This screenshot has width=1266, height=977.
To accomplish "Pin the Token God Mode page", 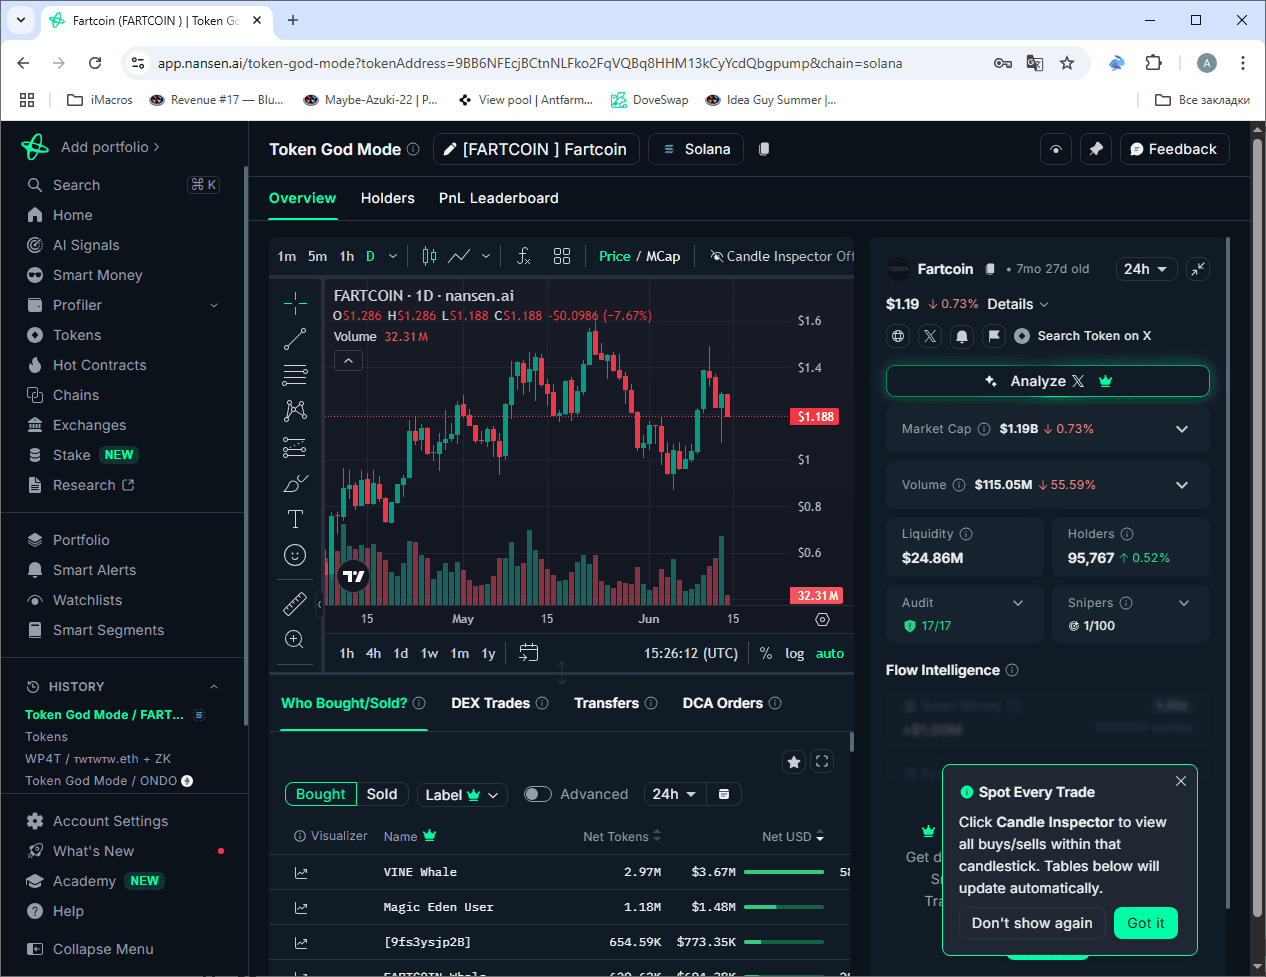I will tap(1096, 149).
